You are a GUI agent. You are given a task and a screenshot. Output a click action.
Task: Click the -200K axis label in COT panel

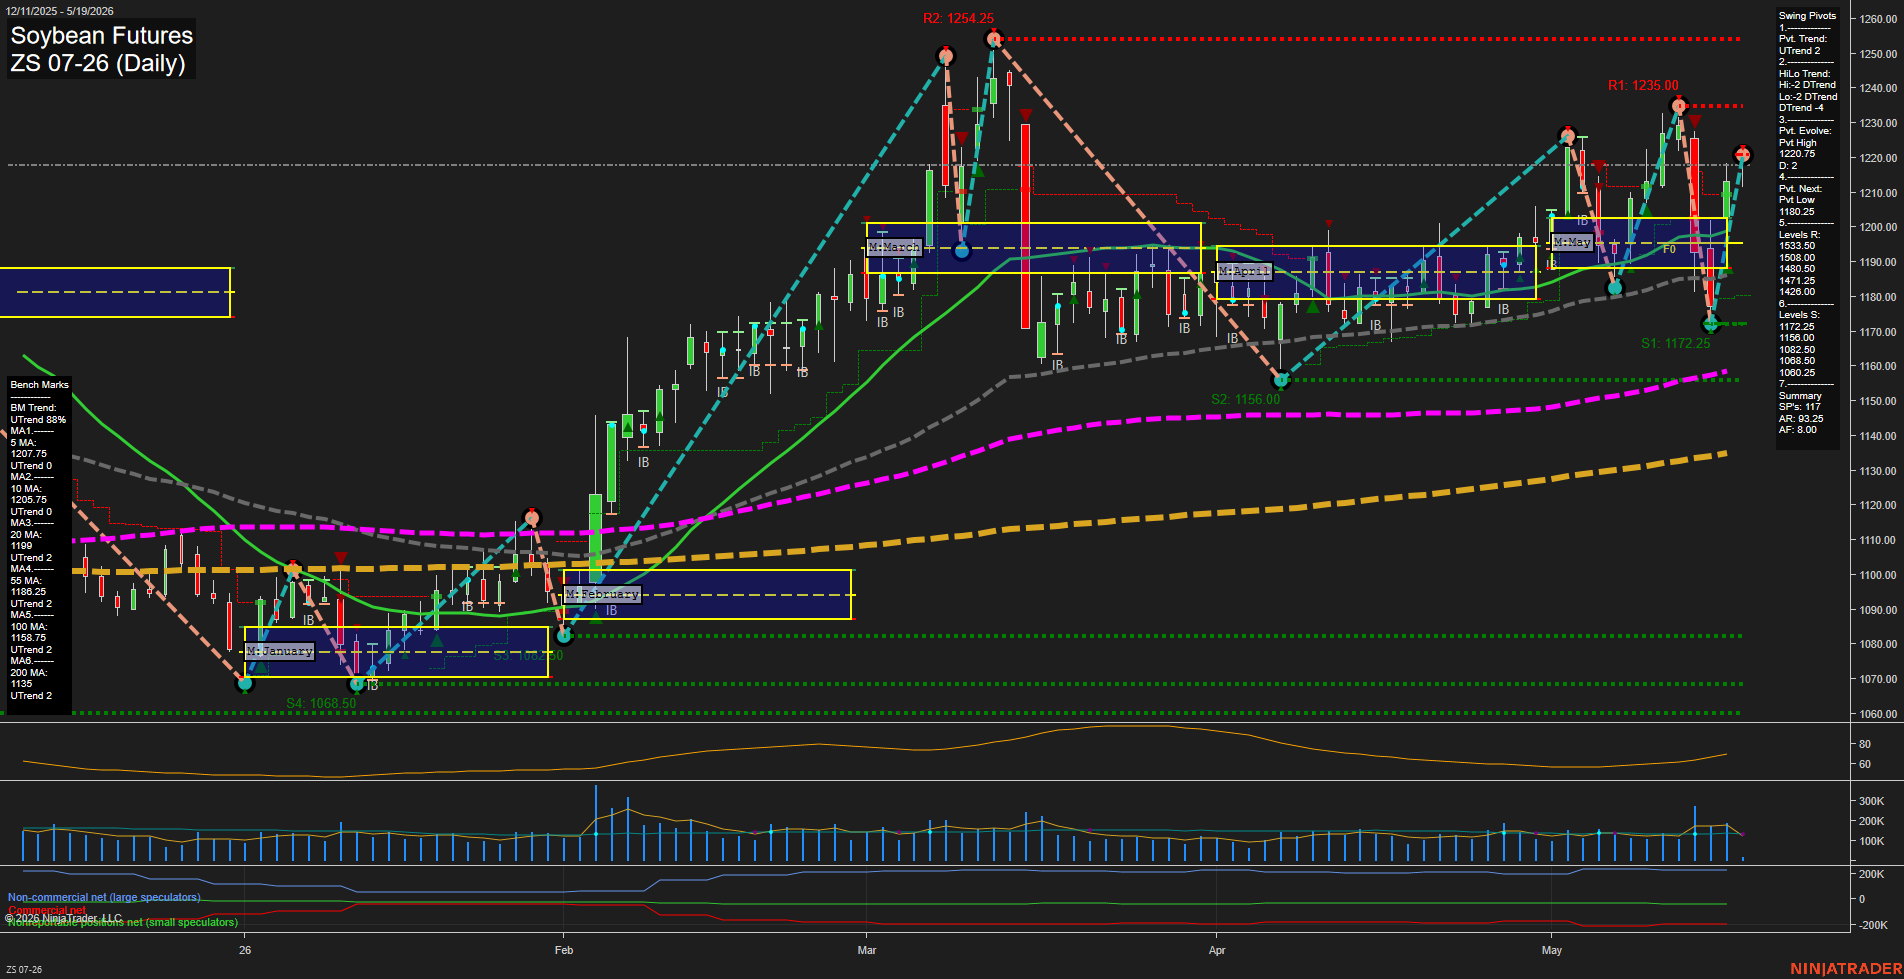(x=1872, y=925)
